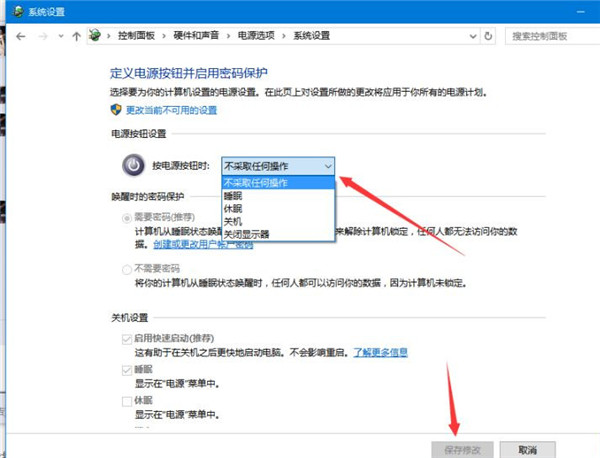This screenshot has height=458, width=600.
Task: Click the power button icon
Action: pyautogui.click(x=132, y=165)
